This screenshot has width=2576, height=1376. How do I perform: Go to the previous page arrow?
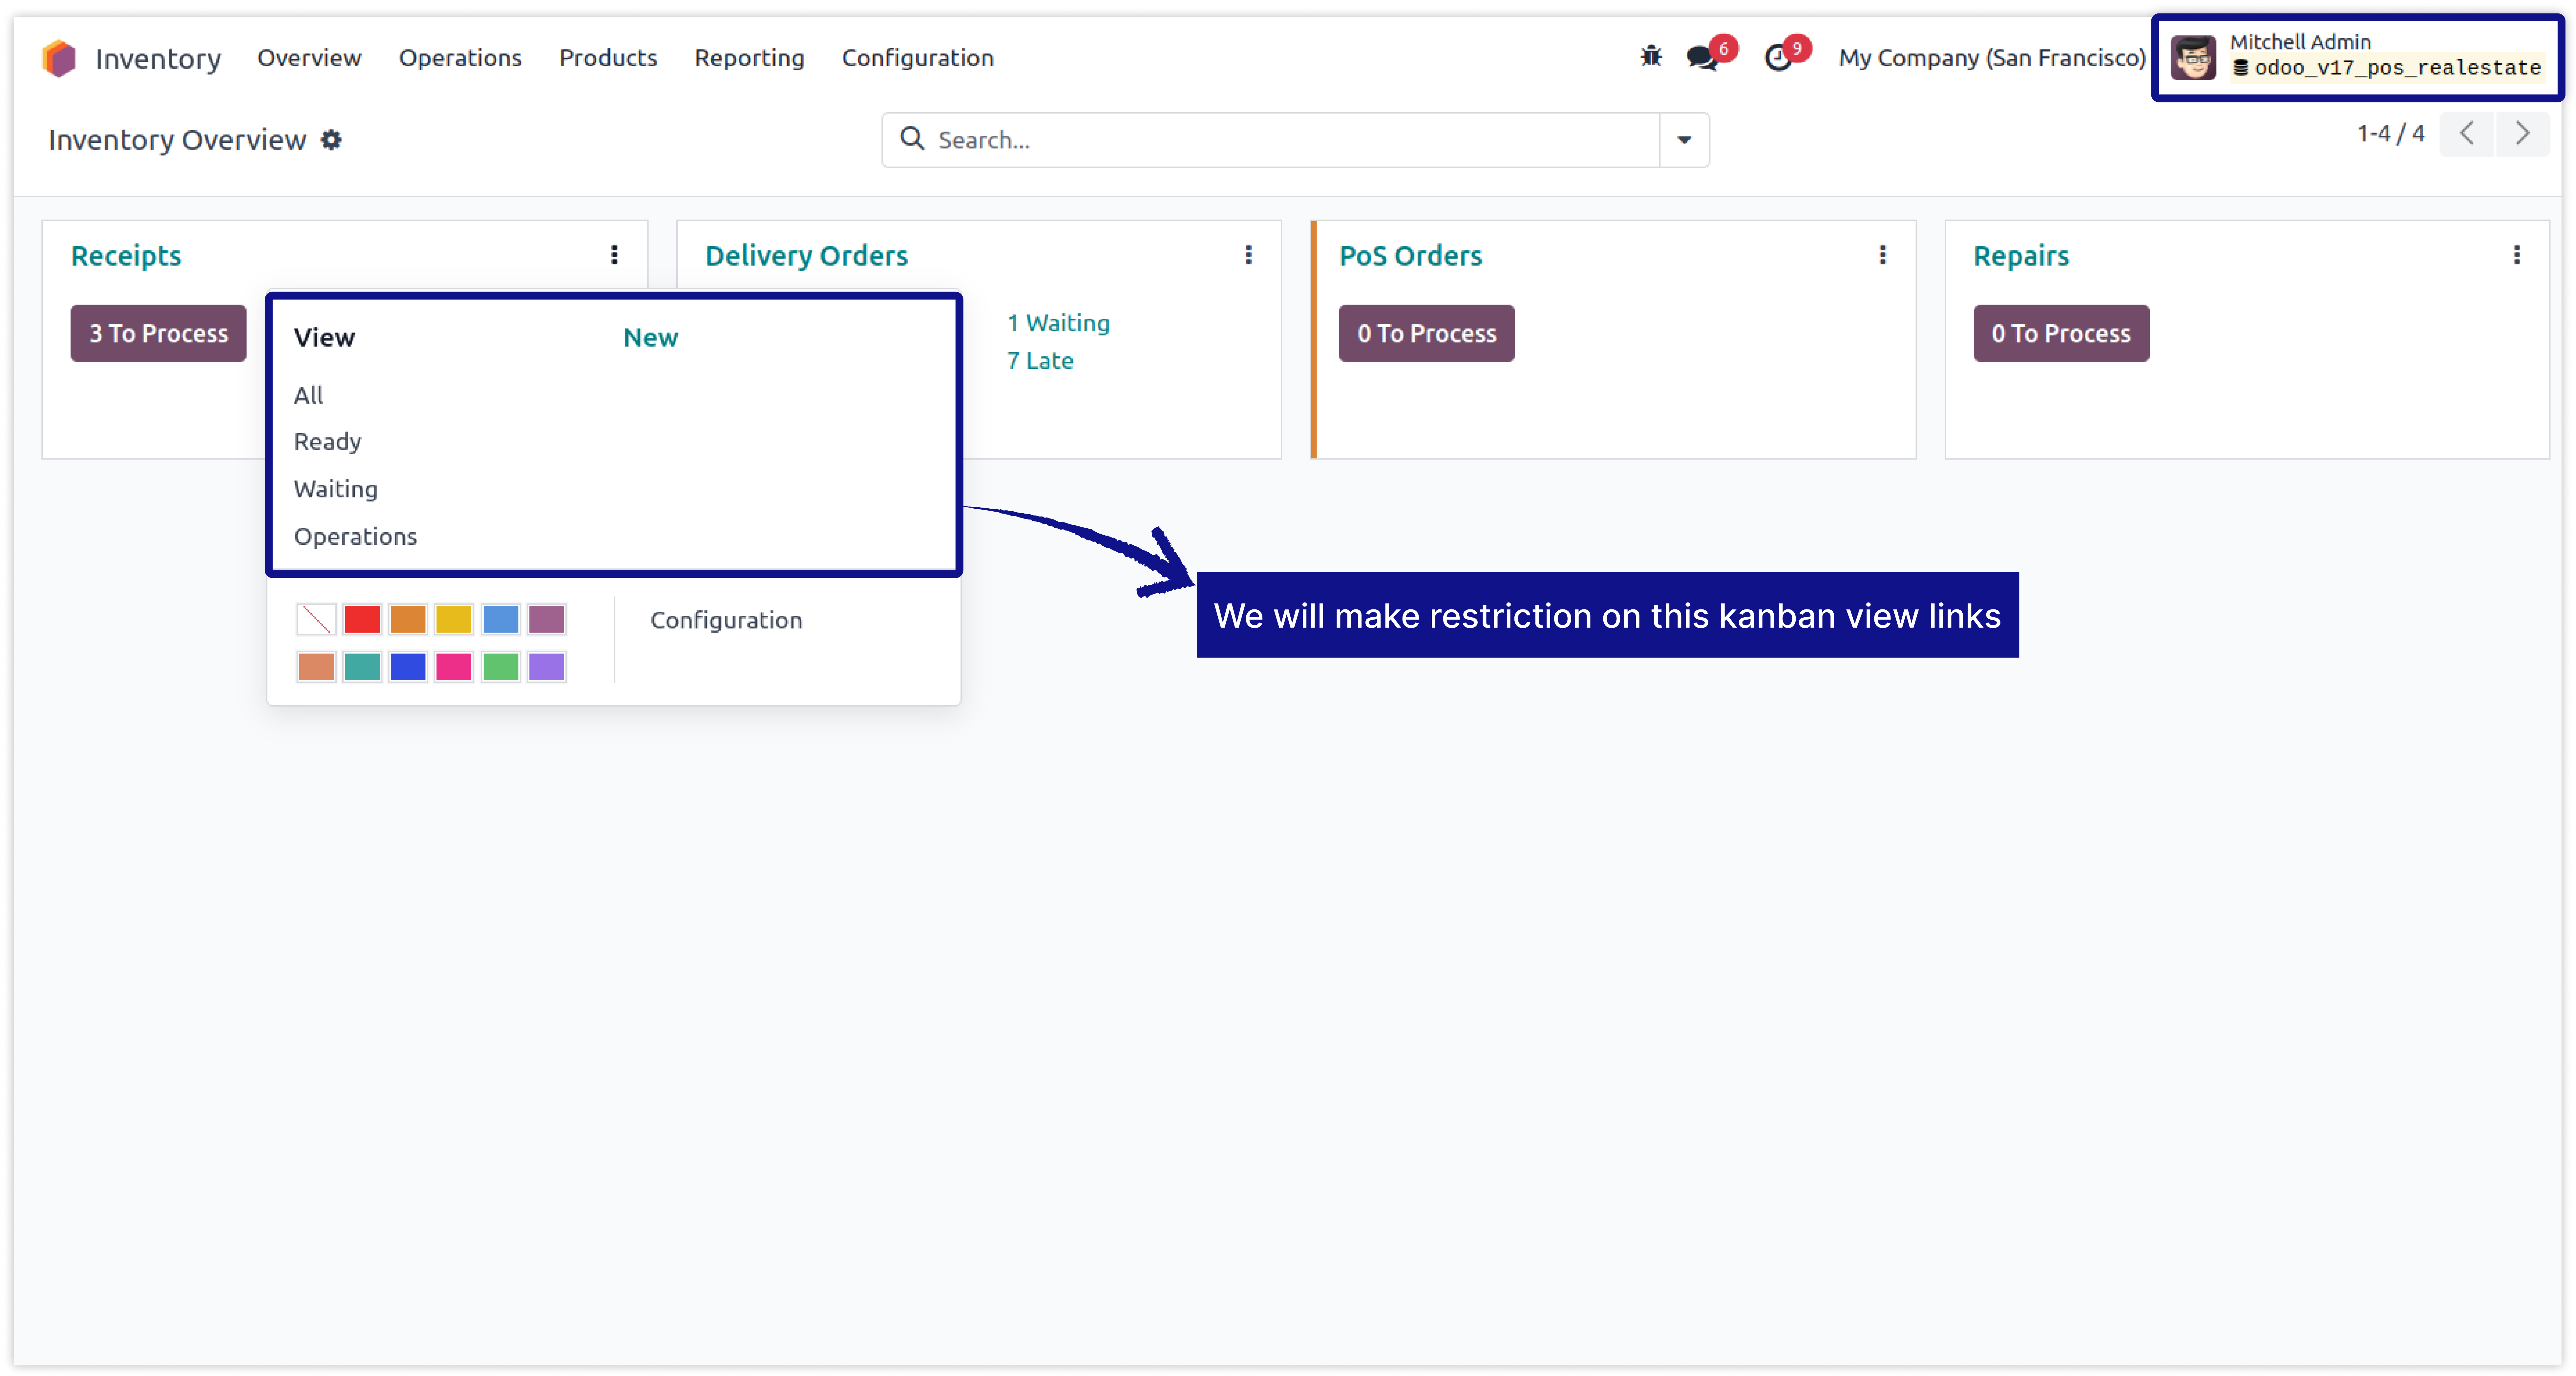pos(2467,134)
